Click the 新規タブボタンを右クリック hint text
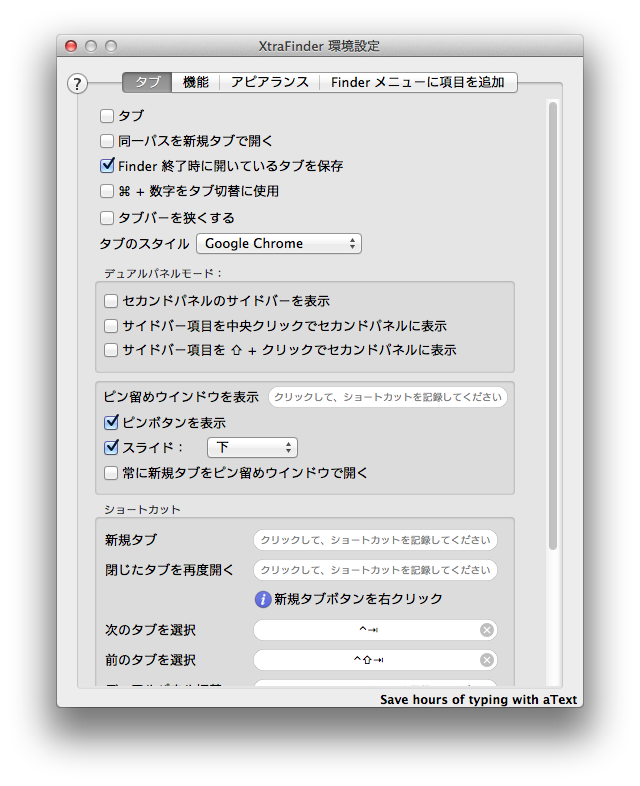The height and width of the screenshot is (786, 640). pos(358,599)
